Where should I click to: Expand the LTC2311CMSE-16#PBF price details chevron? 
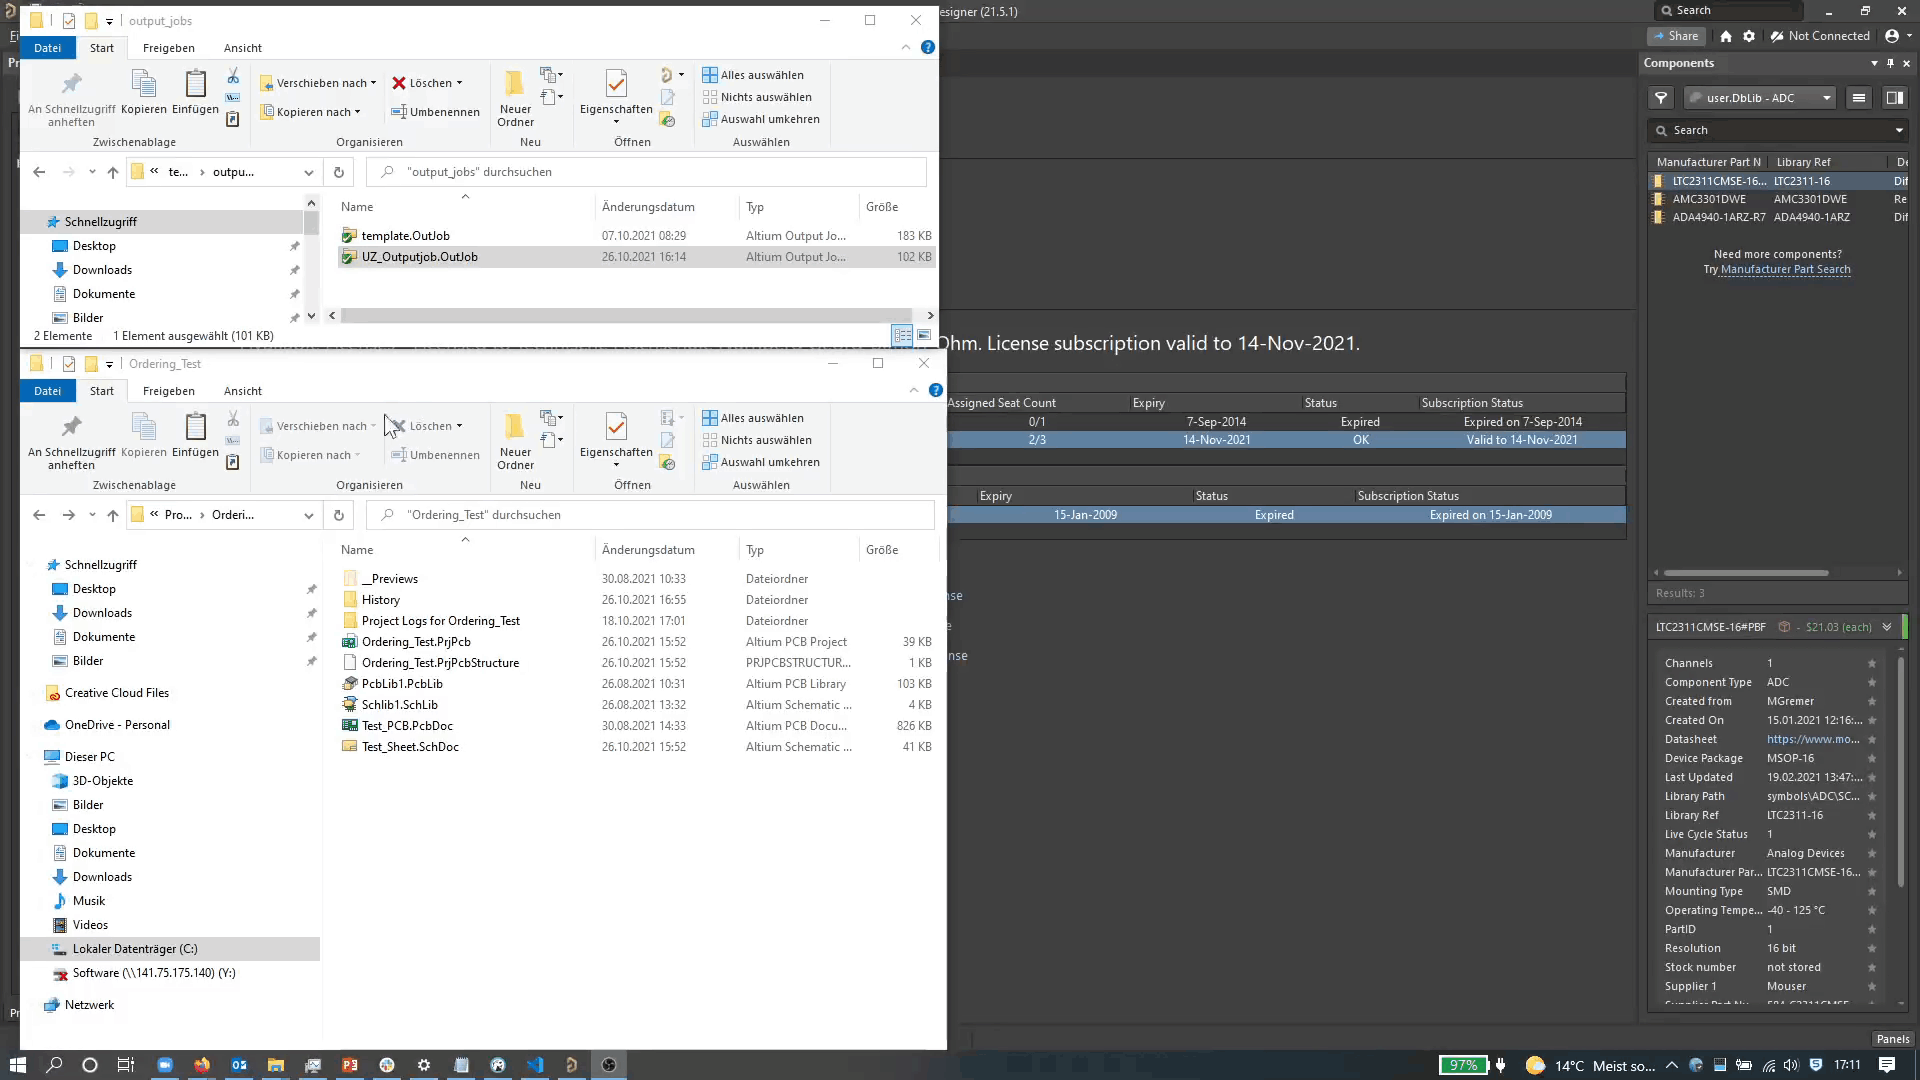click(1887, 627)
